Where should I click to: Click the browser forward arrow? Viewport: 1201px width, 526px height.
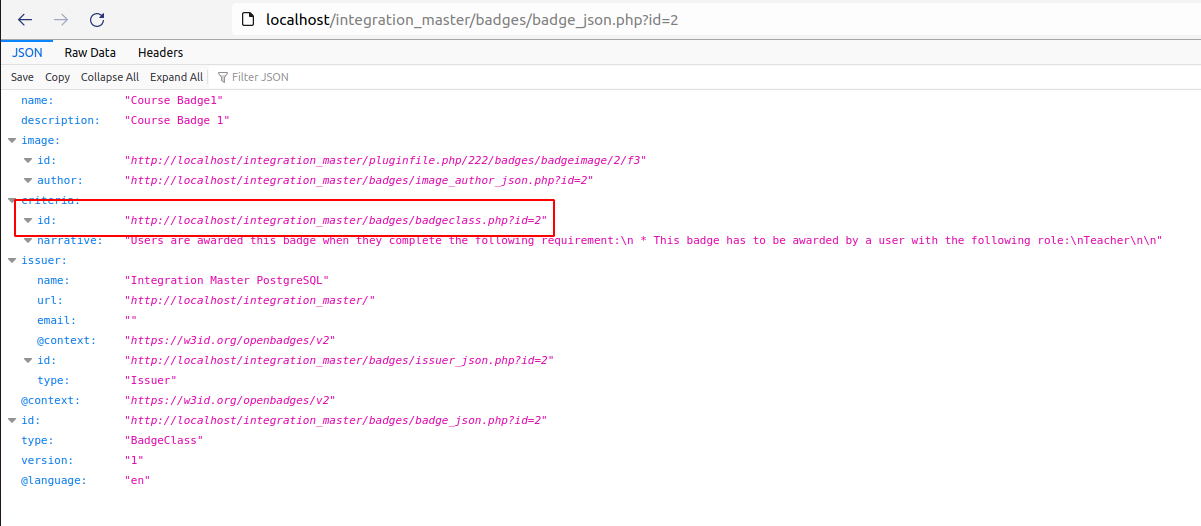tap(61, 20)
